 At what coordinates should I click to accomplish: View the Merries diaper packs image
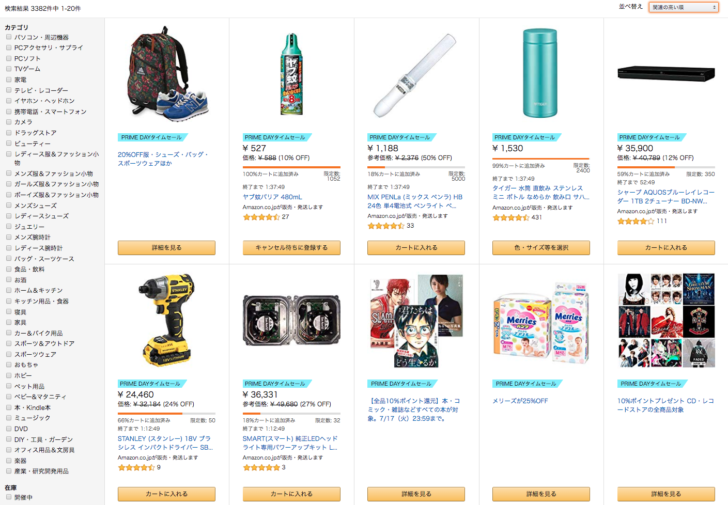pyautogui.click(x=541, y=322)
